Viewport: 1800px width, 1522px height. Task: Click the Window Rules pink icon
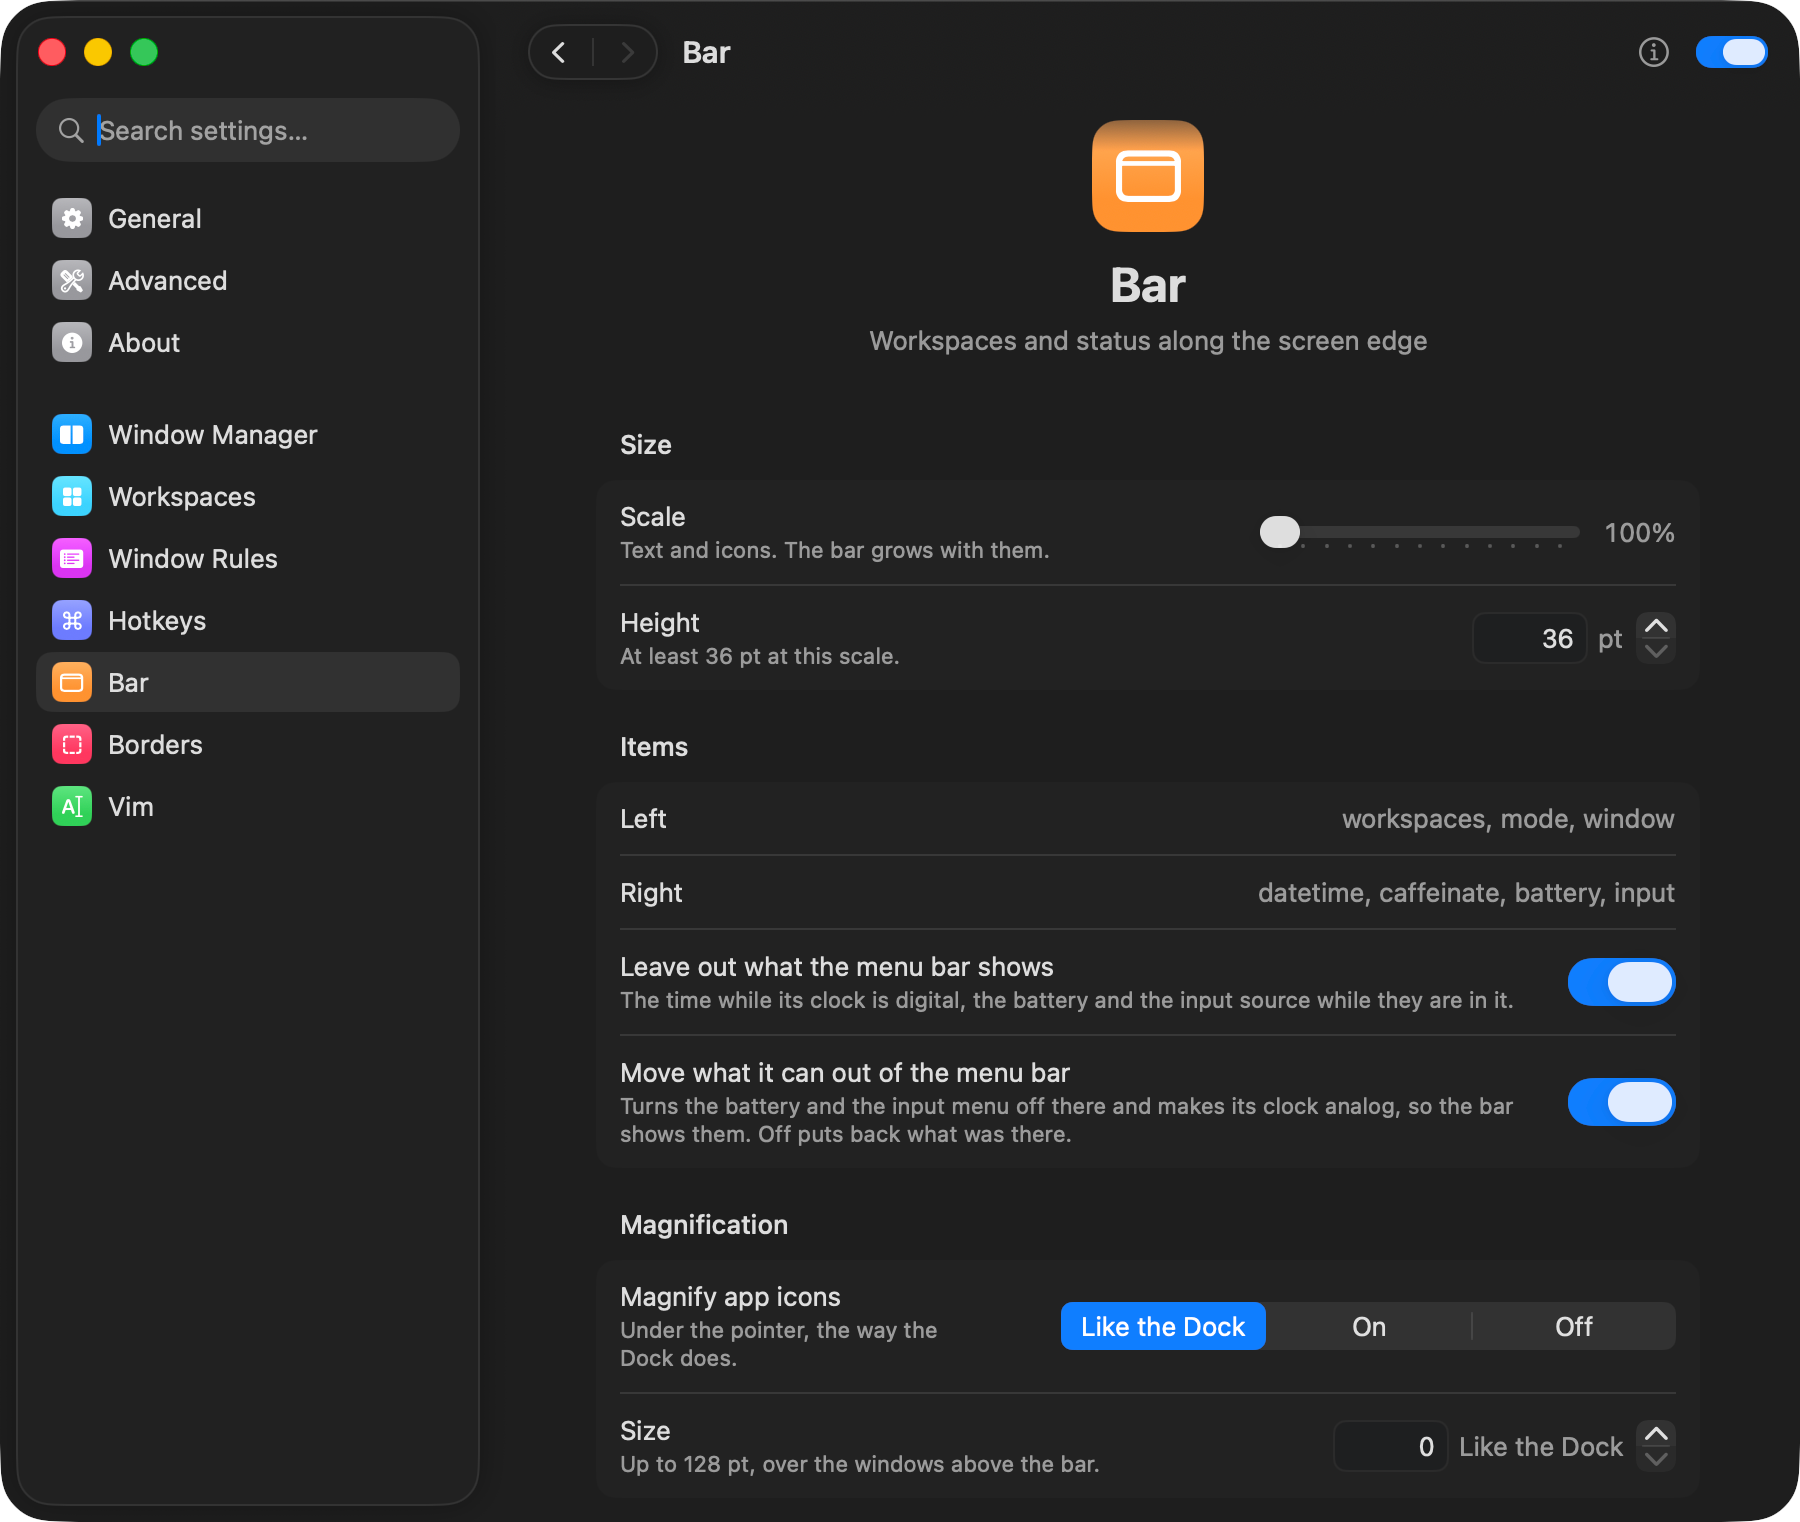pyautogui.click(x=72, y=558)
